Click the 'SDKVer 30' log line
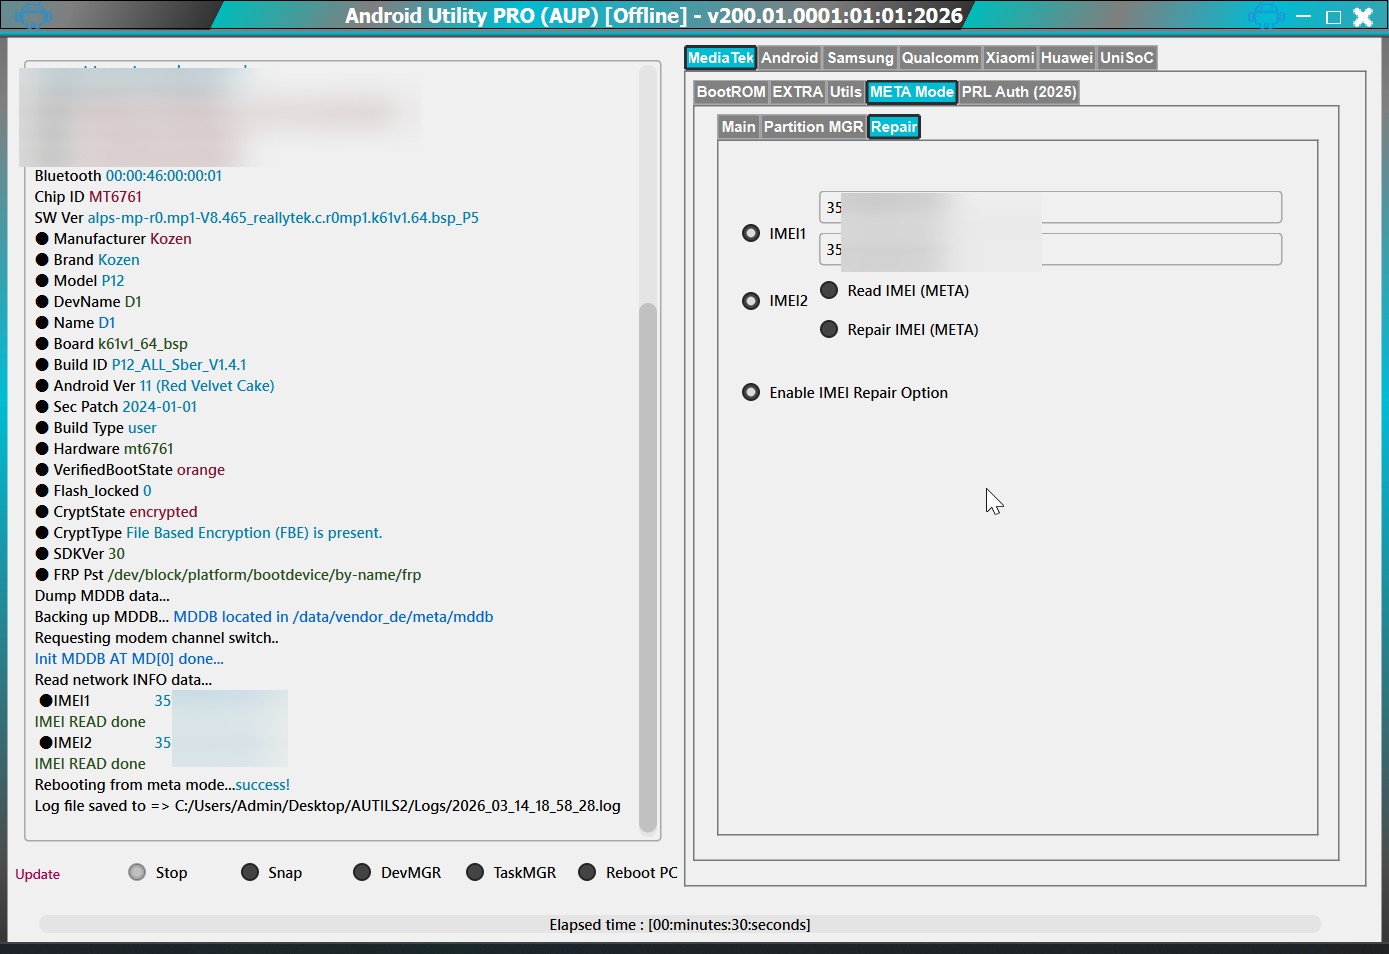 (80, 554)
